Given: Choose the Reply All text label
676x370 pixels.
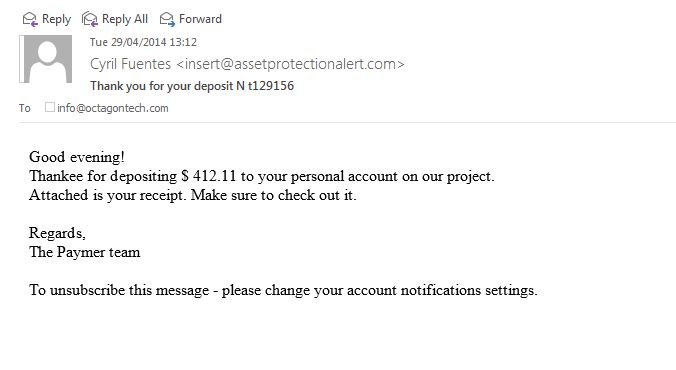Looking at the screenshot, I should point(125,19).
